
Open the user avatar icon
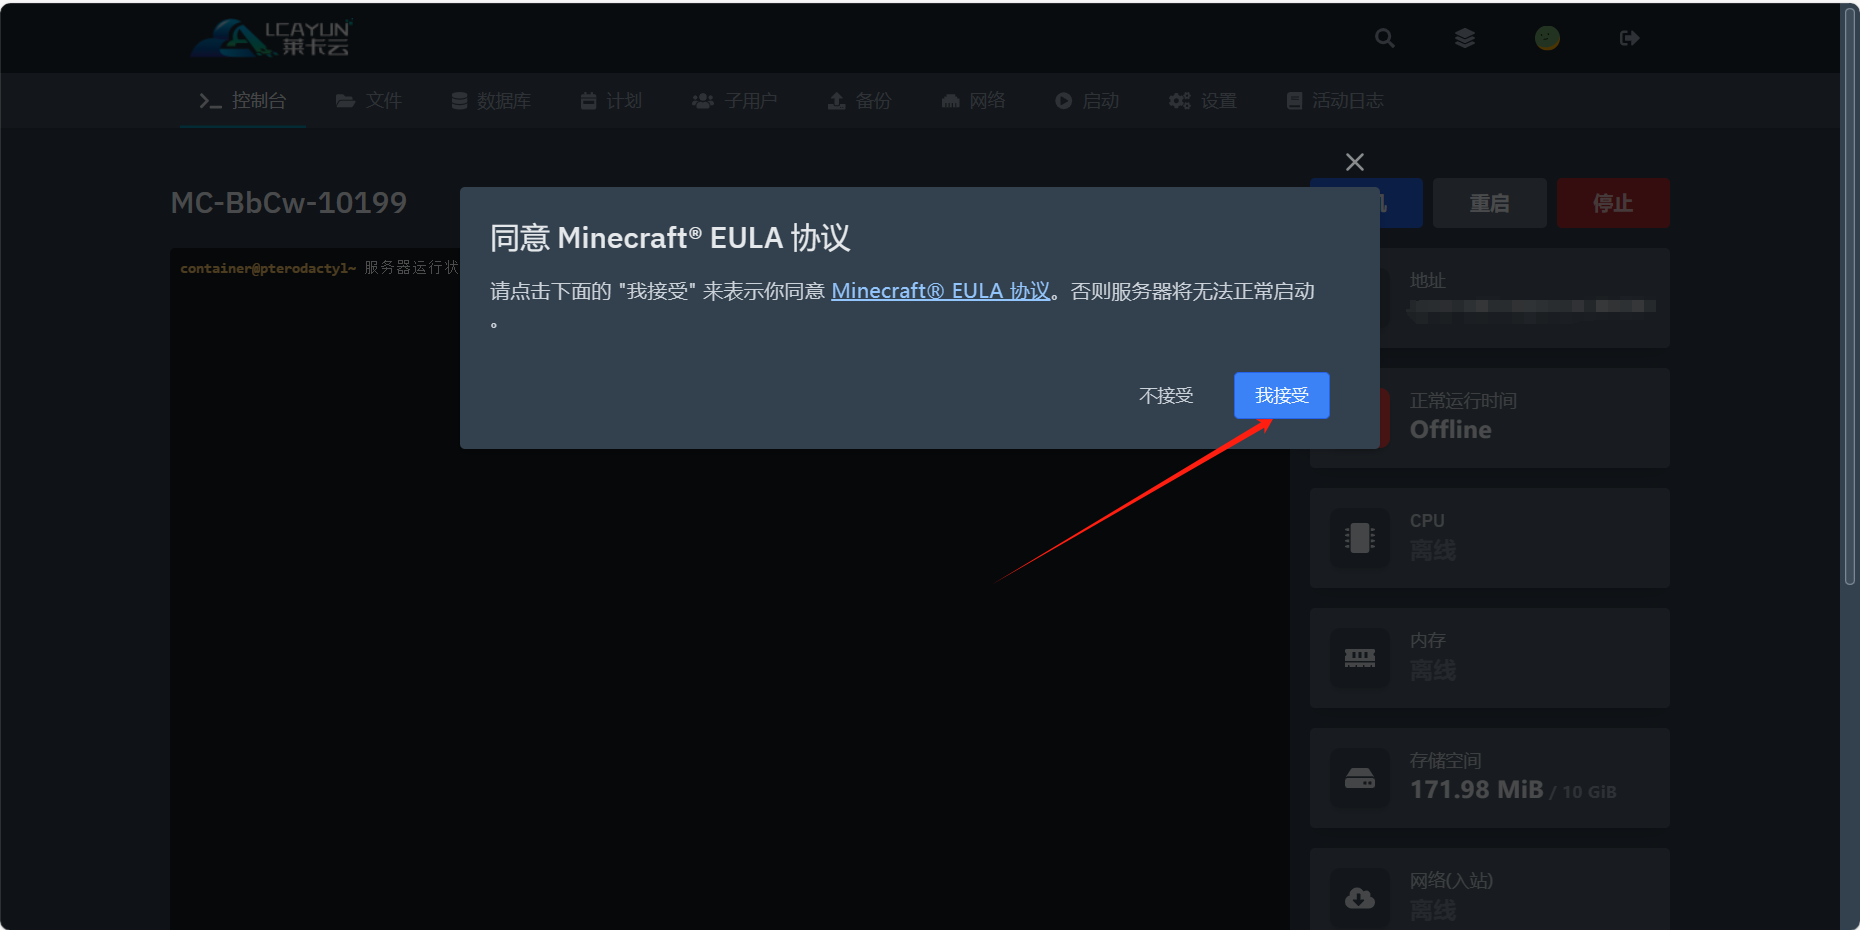click(1547, 38)
